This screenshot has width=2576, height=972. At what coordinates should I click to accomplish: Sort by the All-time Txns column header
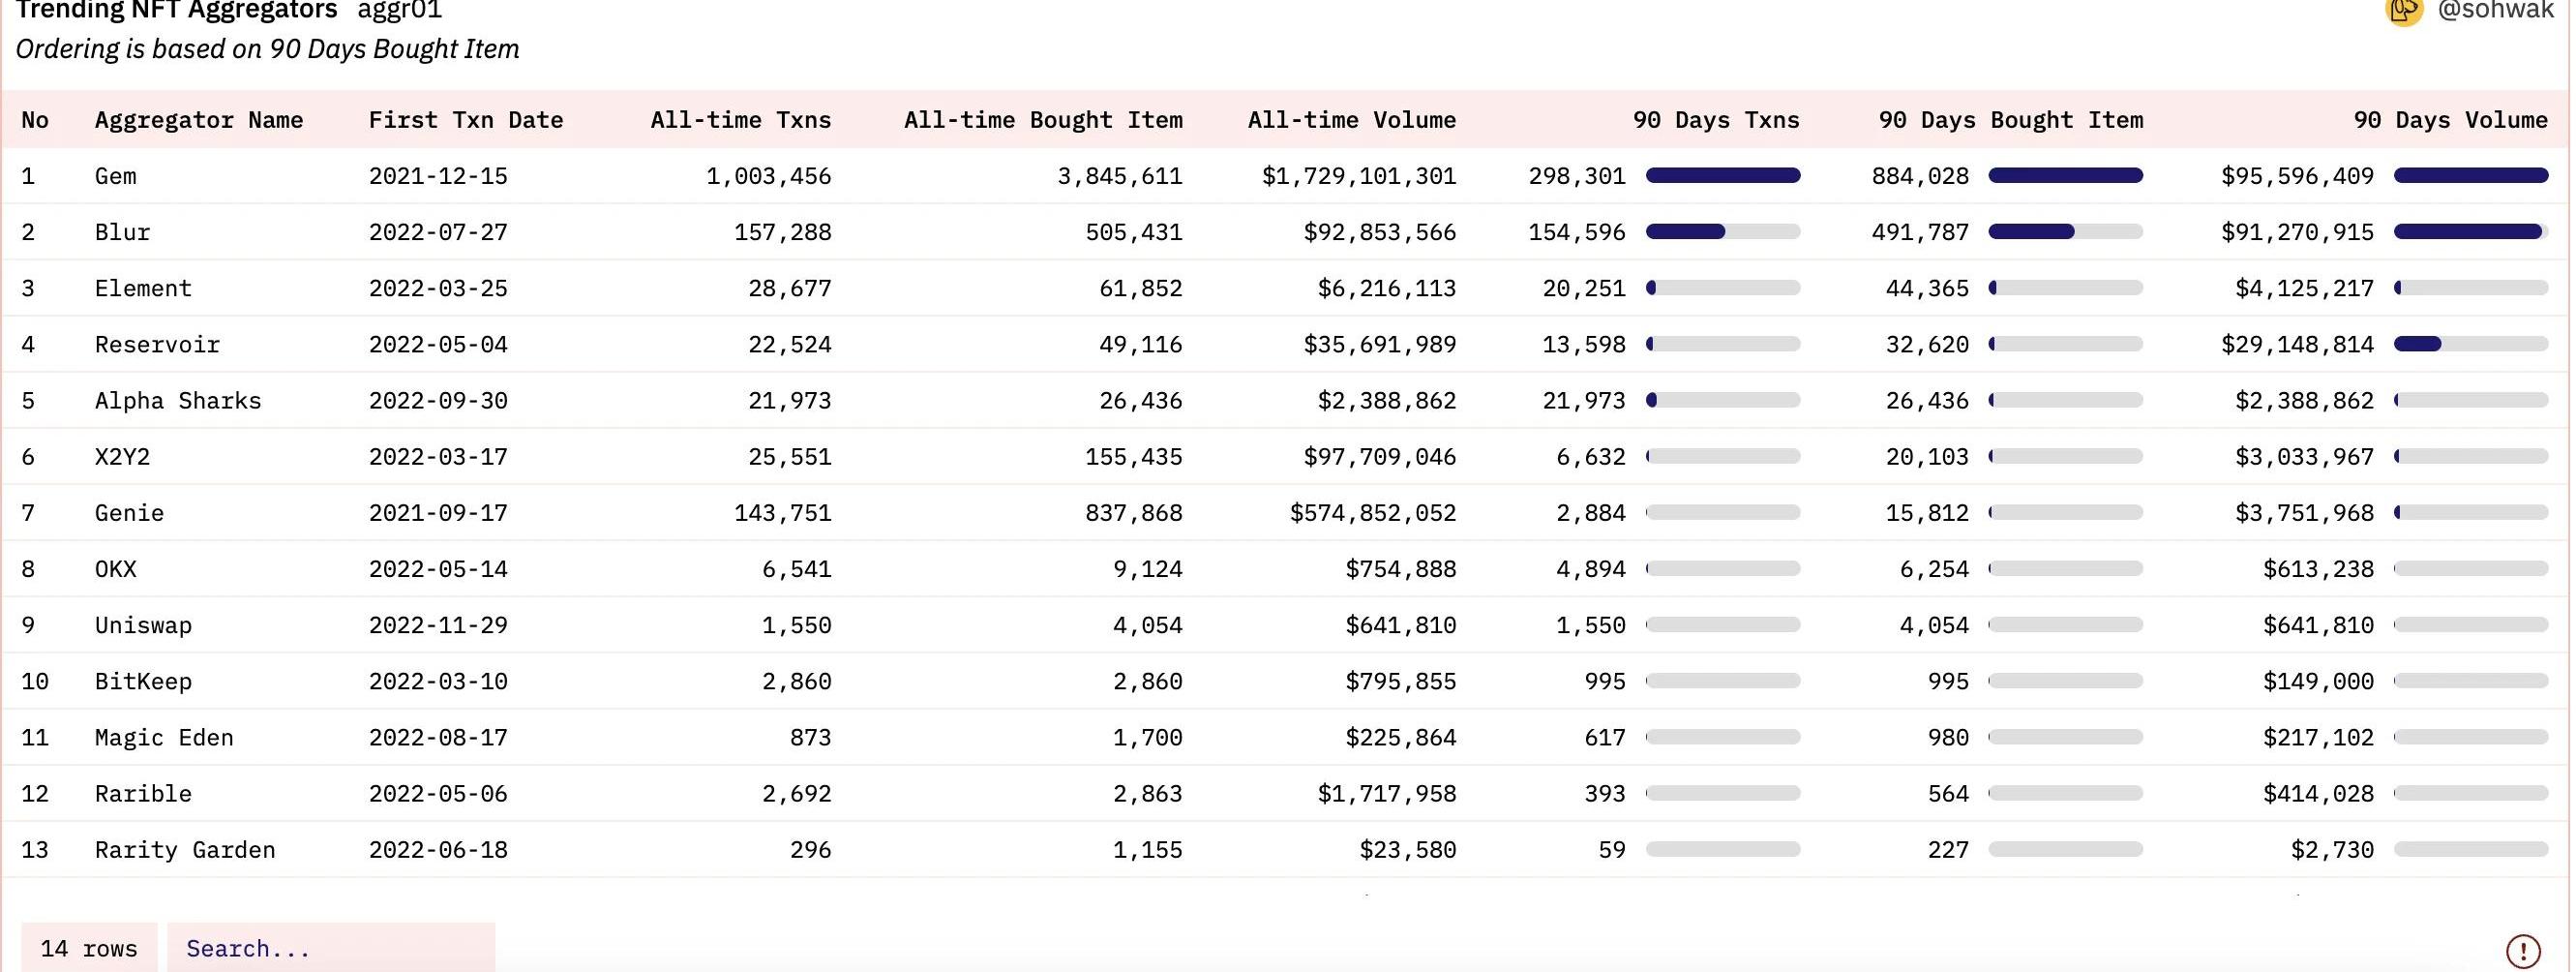pyautogui.click(x=740, y=120)
